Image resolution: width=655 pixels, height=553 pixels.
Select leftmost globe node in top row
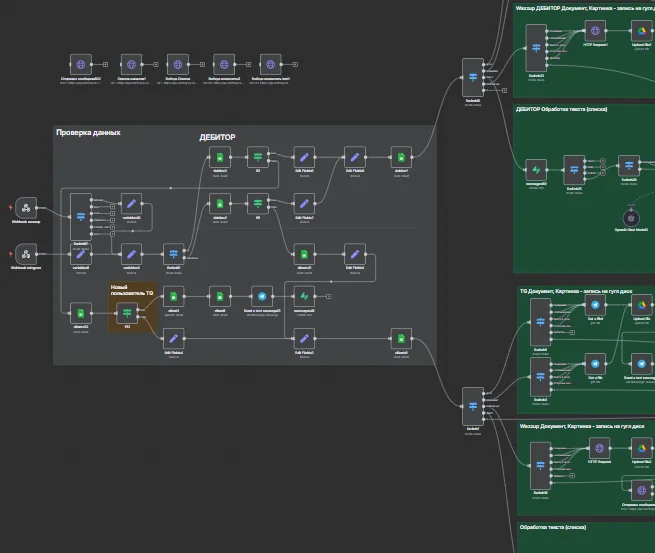(81, 64)
